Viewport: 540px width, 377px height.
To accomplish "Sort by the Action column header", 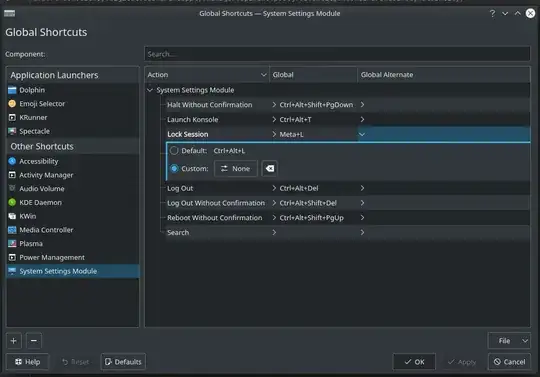I will pyautogui.click(x=207, y=75).
